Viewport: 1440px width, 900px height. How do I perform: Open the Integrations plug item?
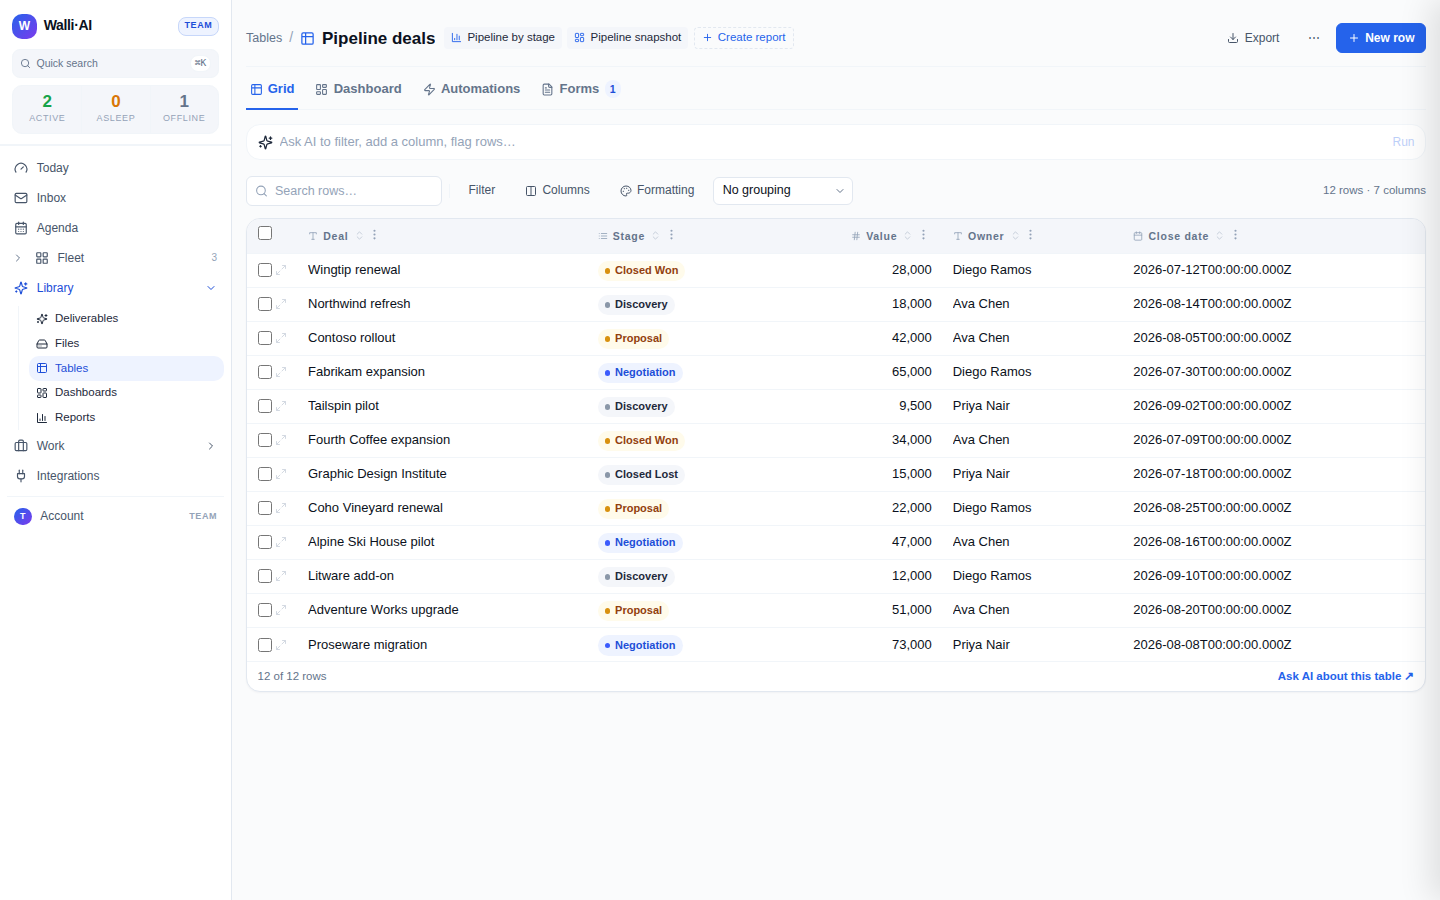click(x=115, y=476)
